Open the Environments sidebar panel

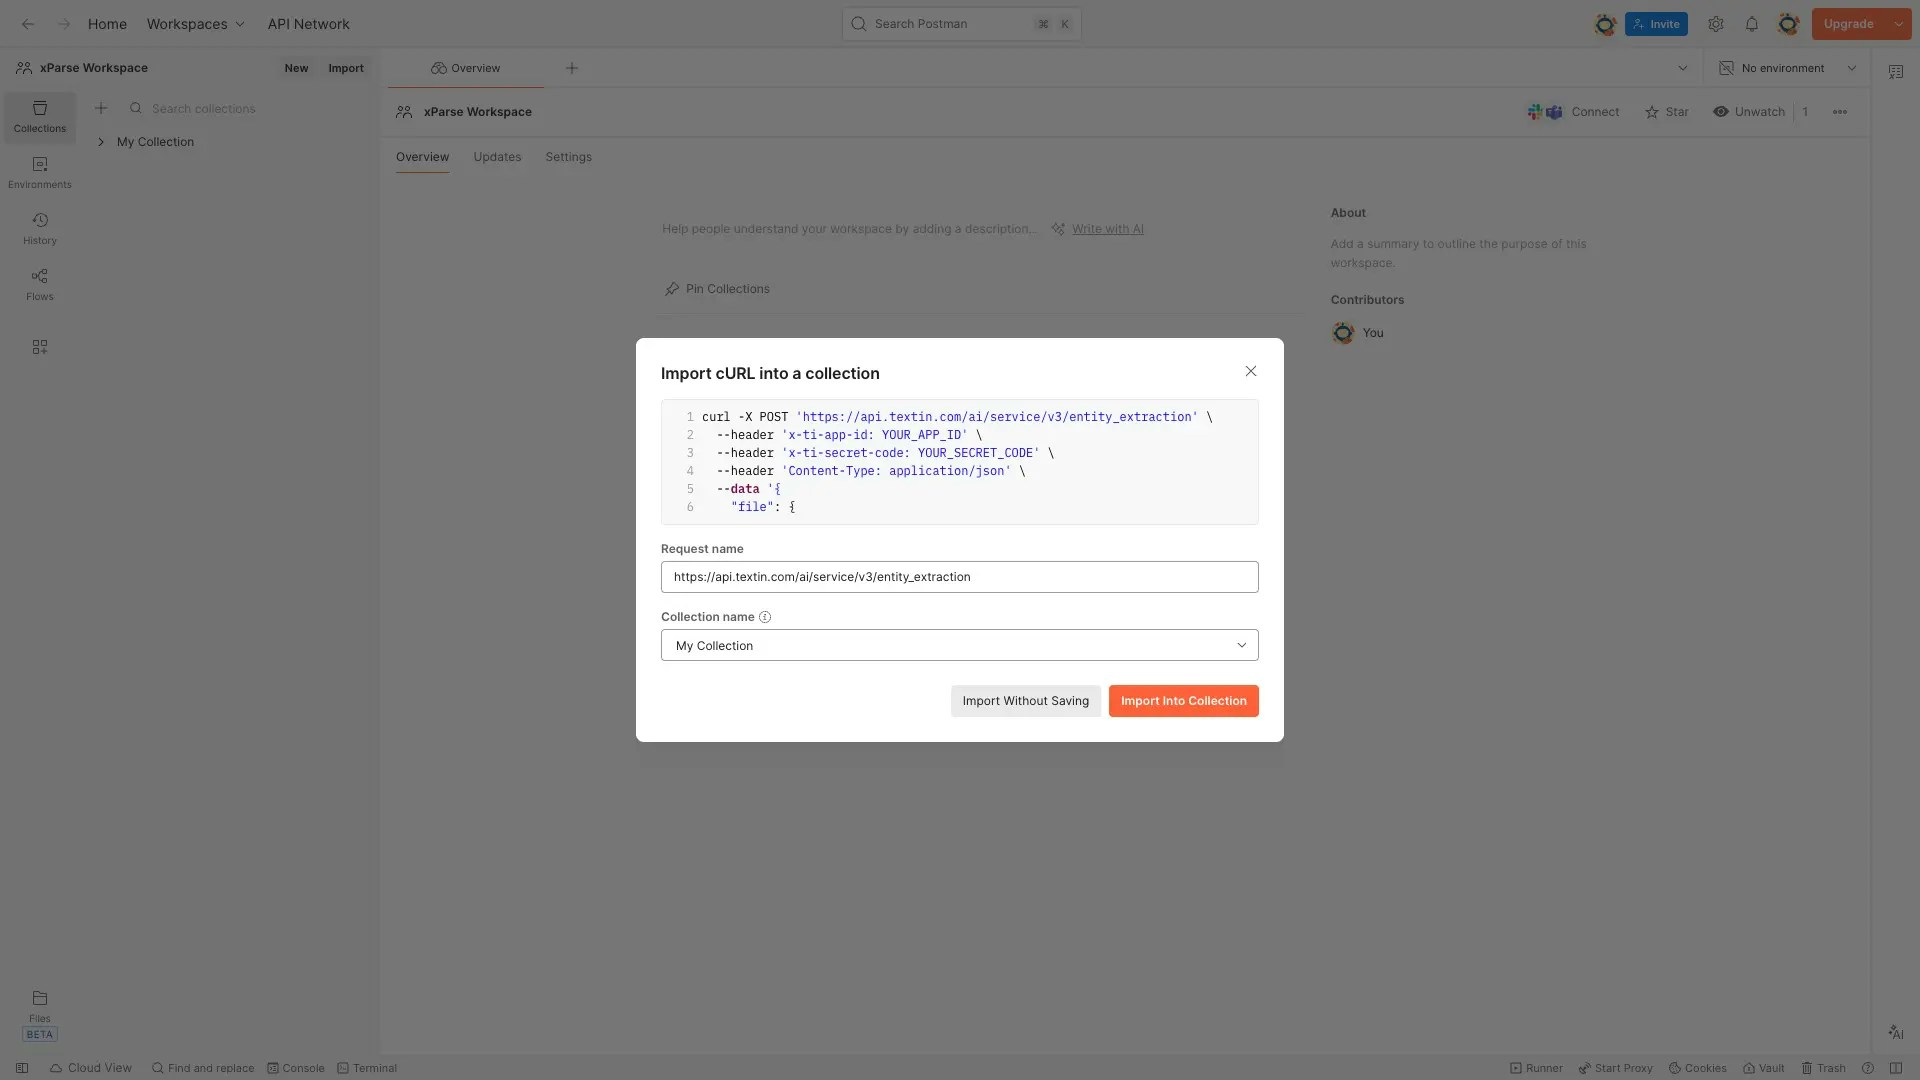[40, 172]
